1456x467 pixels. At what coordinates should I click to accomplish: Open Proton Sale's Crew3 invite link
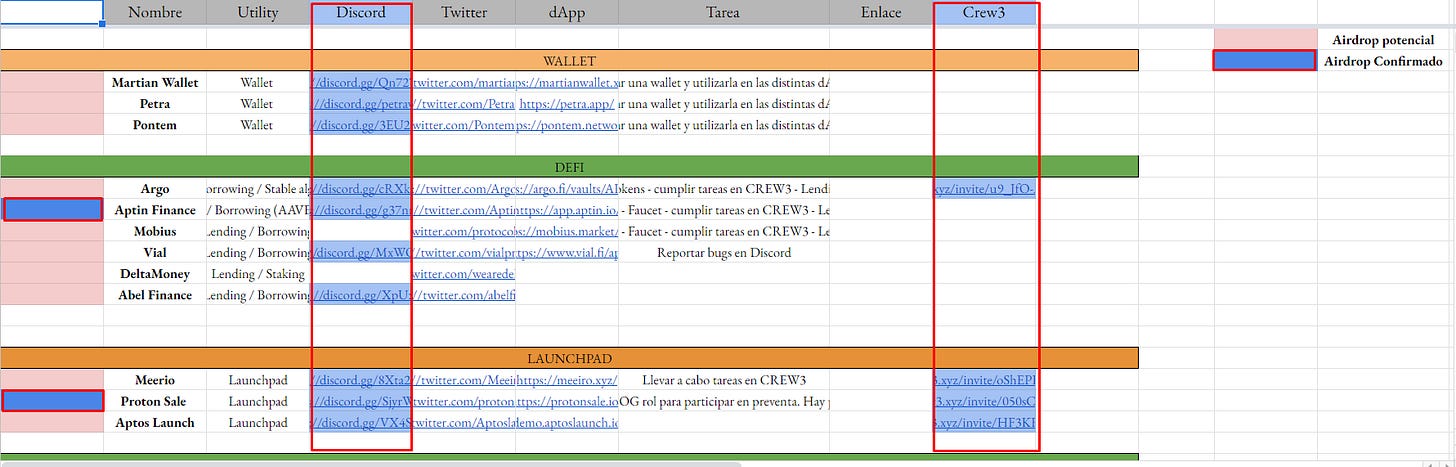pyautogui.click(x=985, y=401)
